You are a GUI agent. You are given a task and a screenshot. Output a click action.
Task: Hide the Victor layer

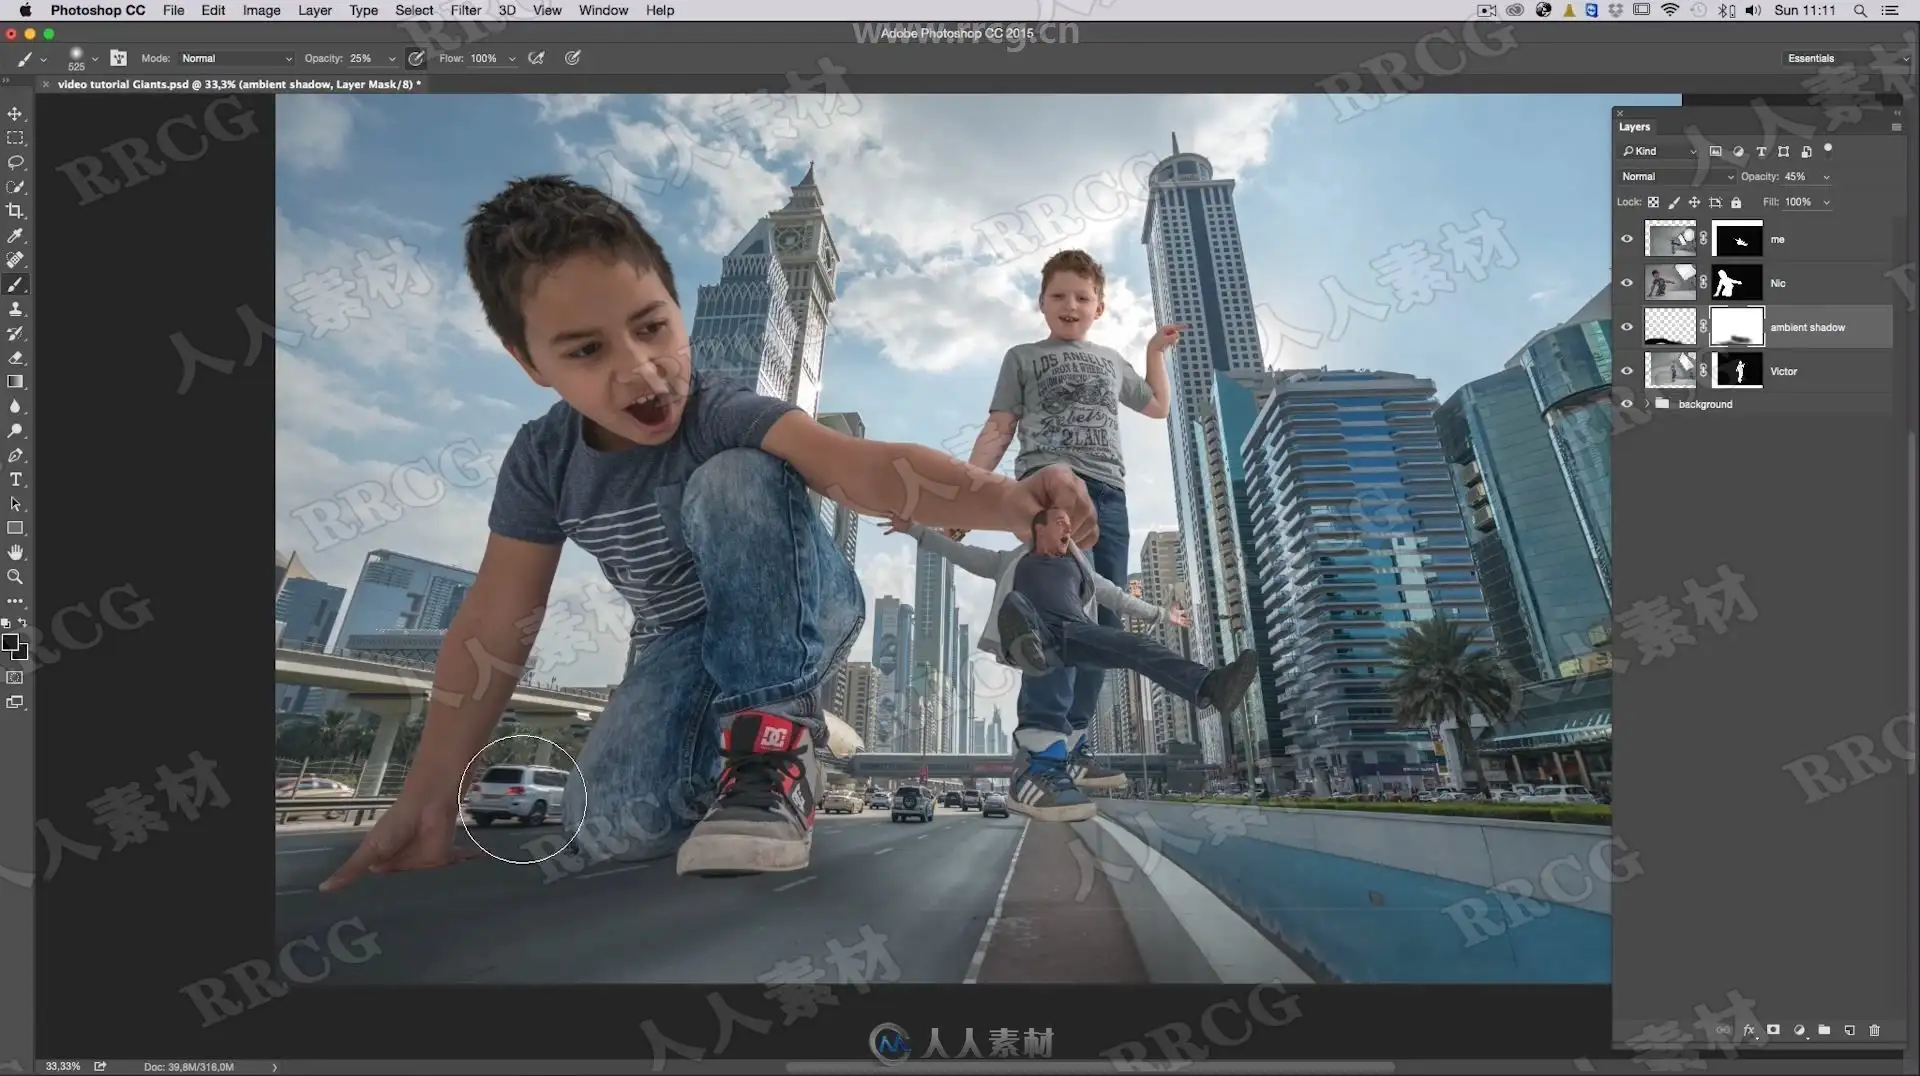point(1627,371)
